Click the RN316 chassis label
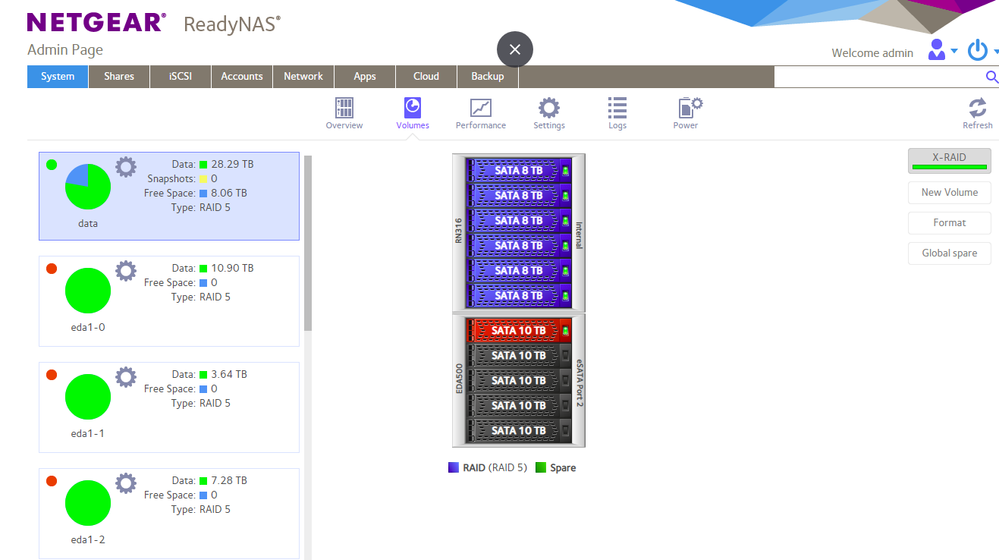Viewport: 999px width, 560px height. pos(459,231)
